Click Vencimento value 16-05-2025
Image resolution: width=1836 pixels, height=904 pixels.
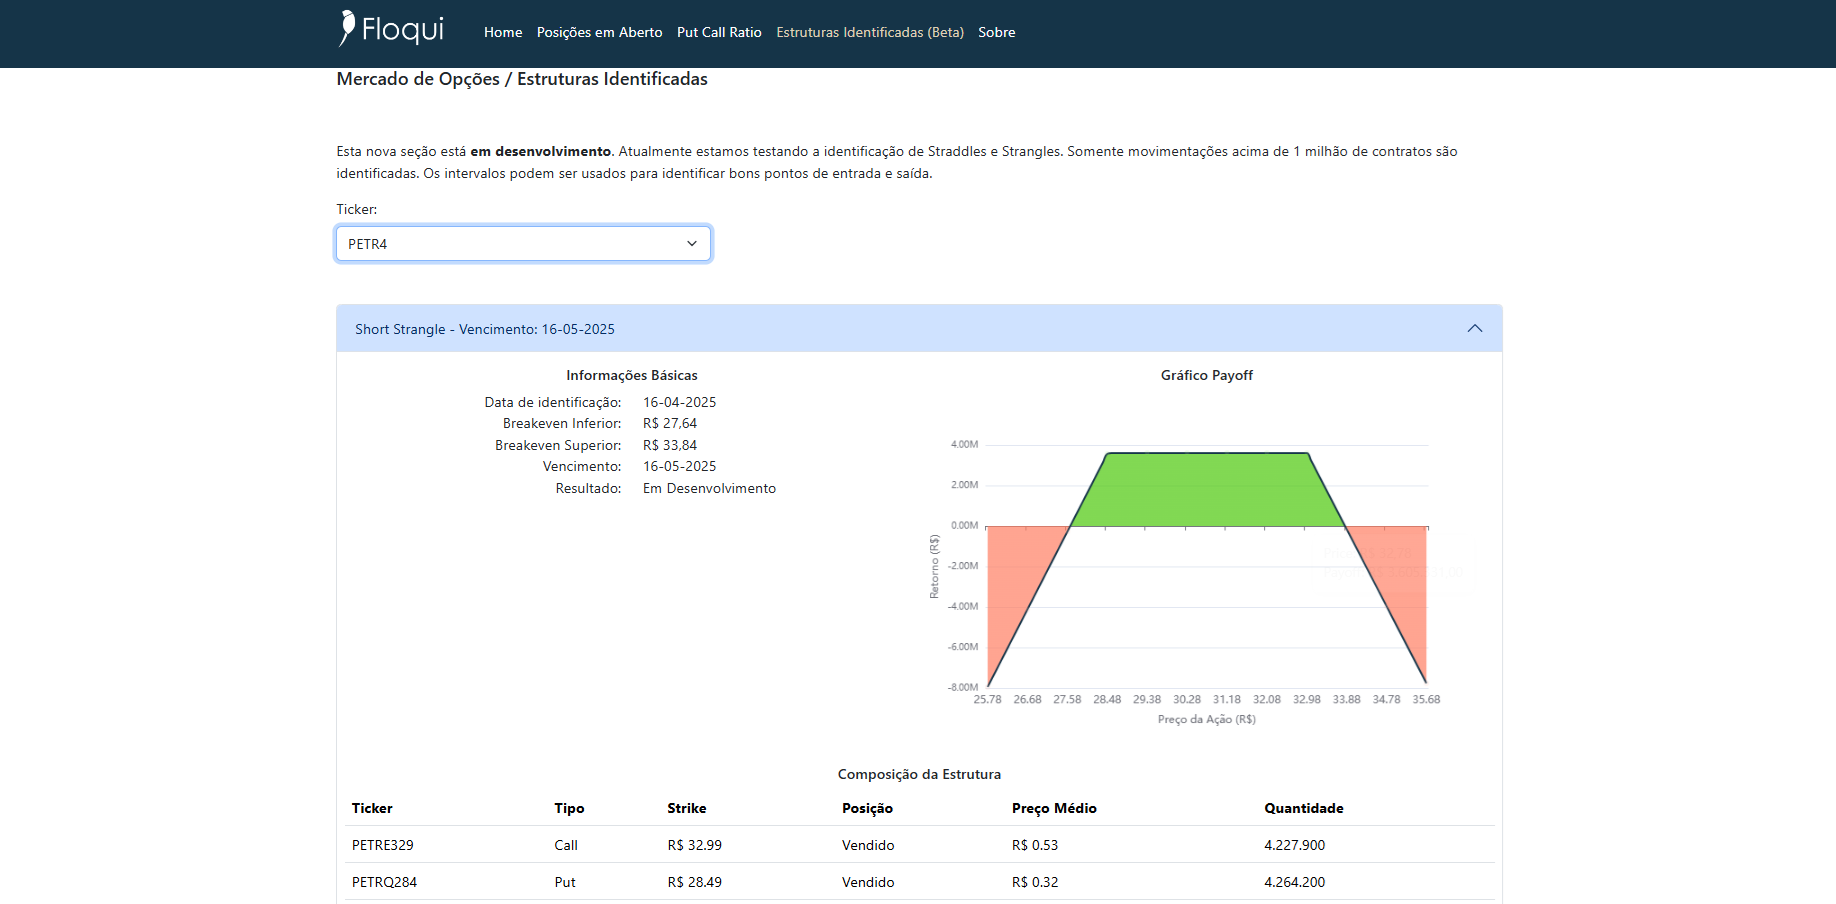click(680, 466)
